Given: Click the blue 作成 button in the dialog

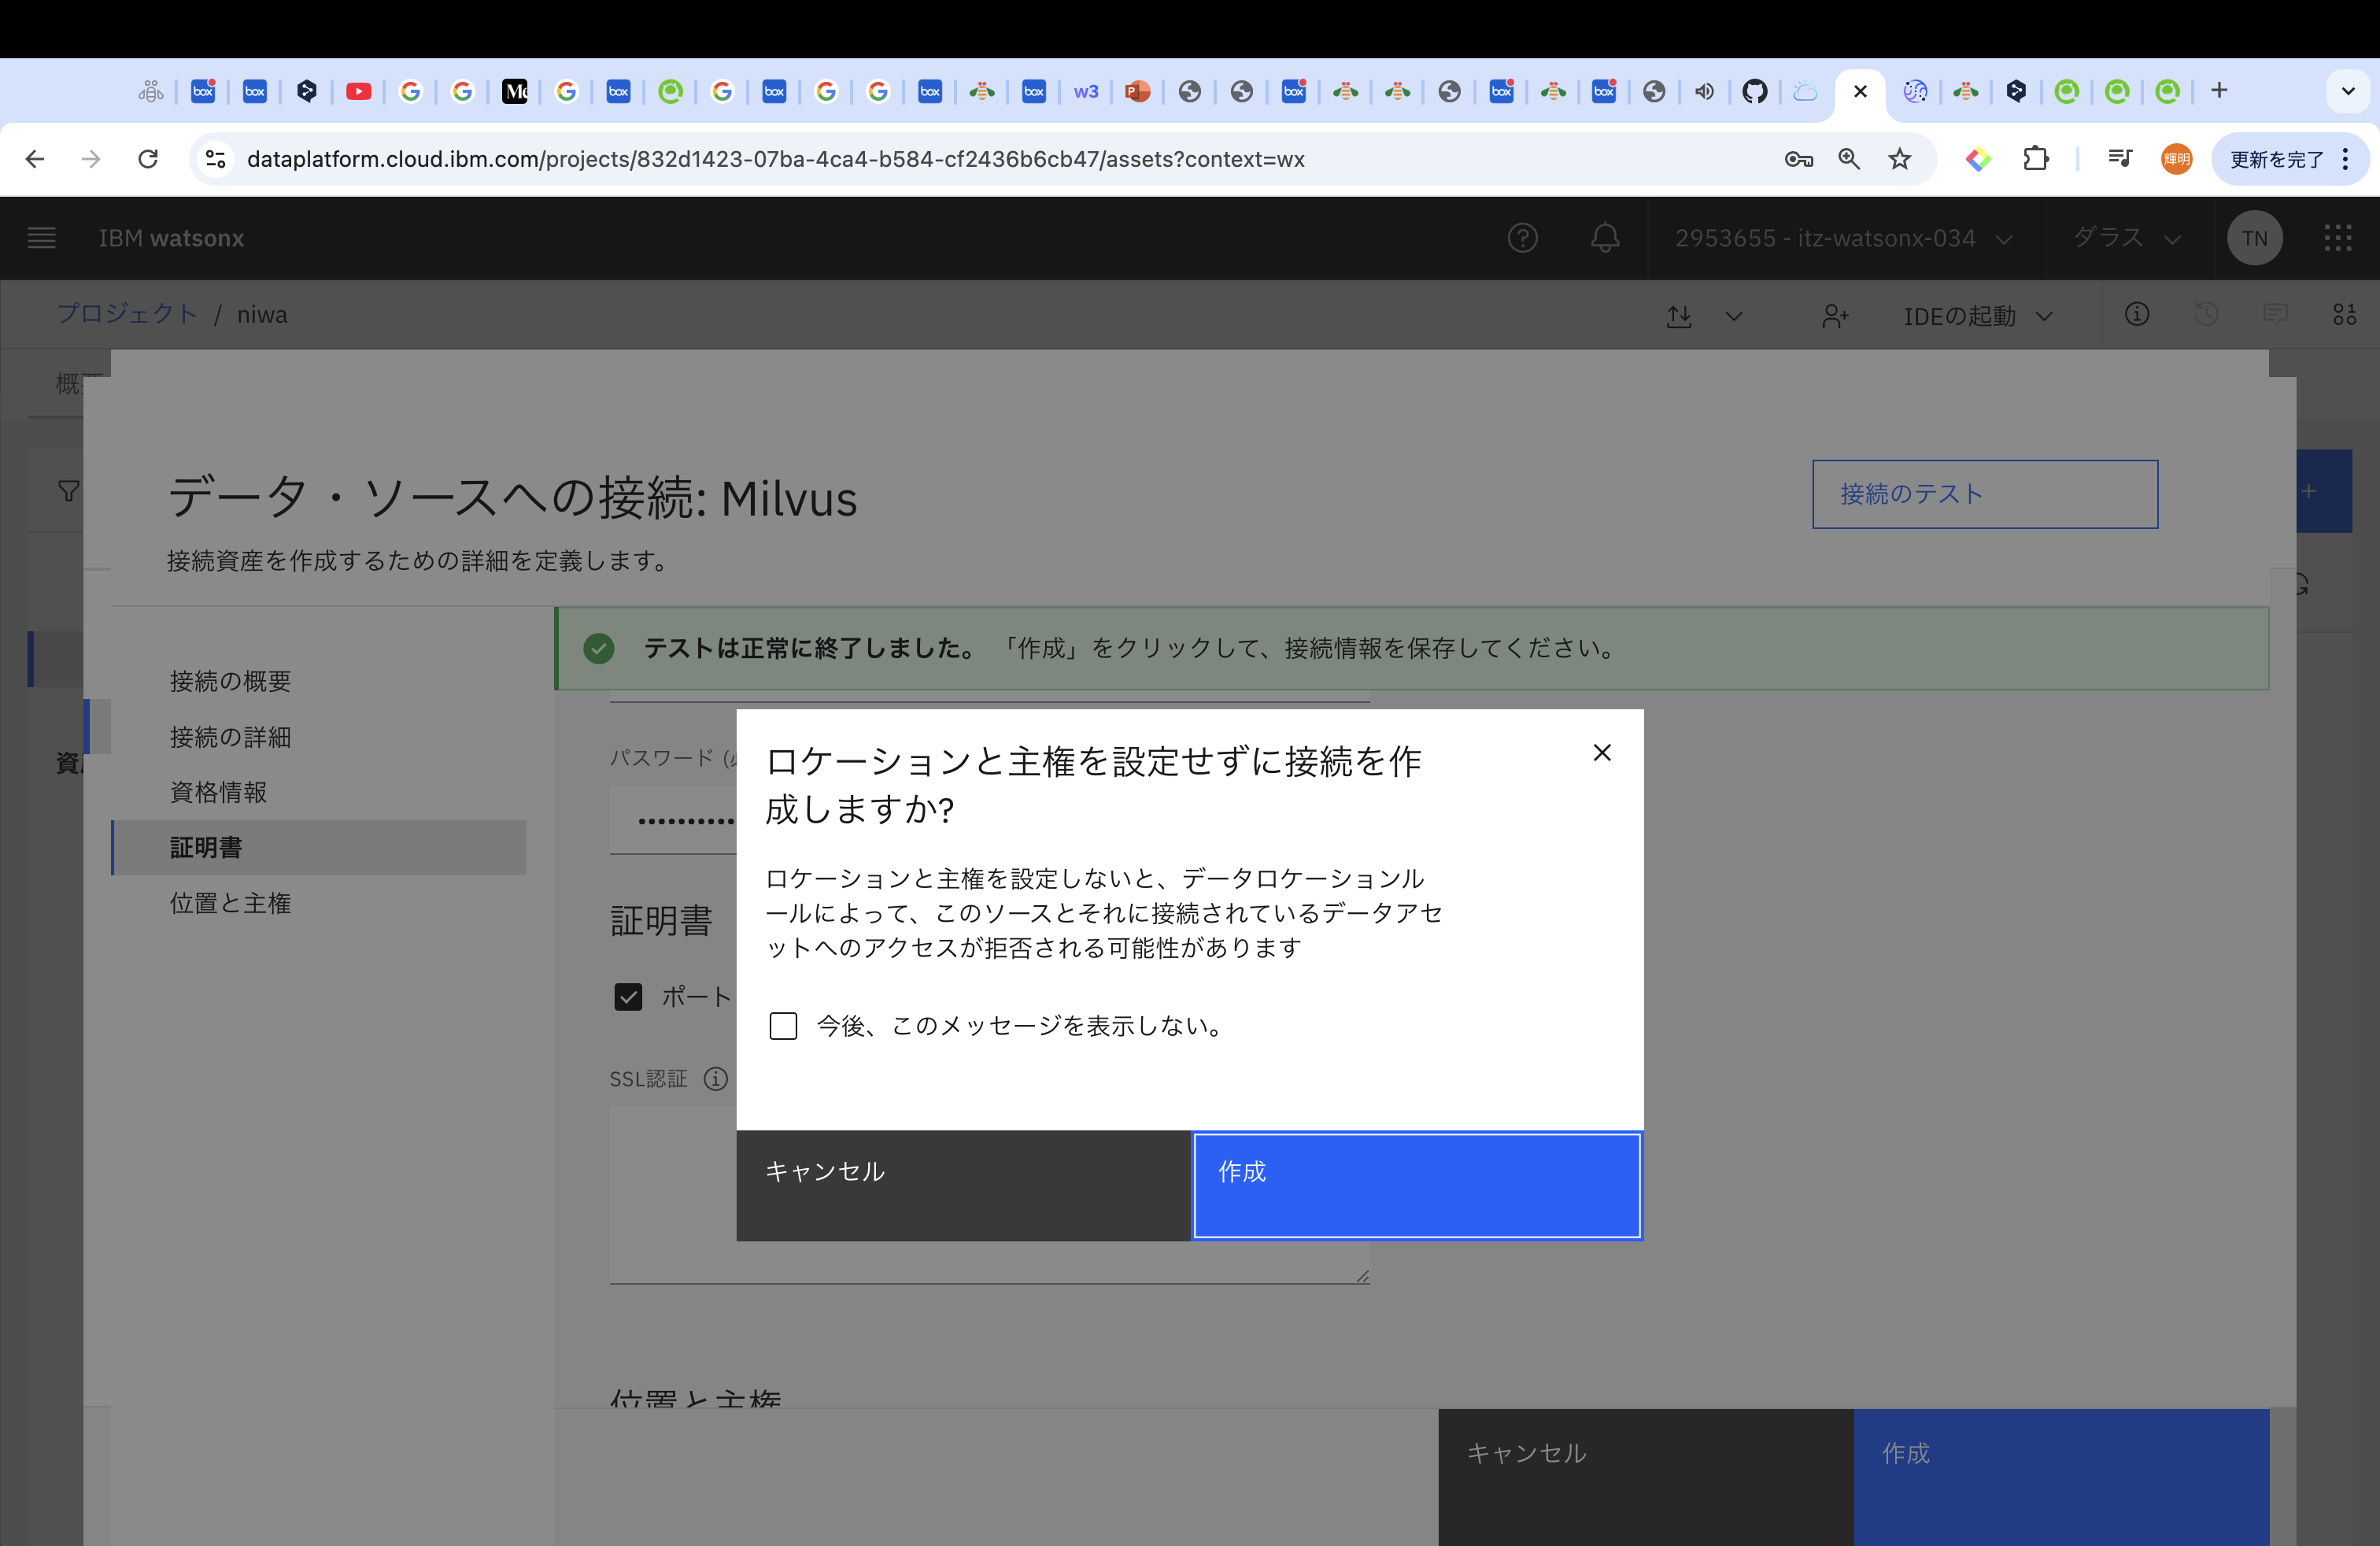Looking at the screenshot, I should click(x=1416, y=1185).
